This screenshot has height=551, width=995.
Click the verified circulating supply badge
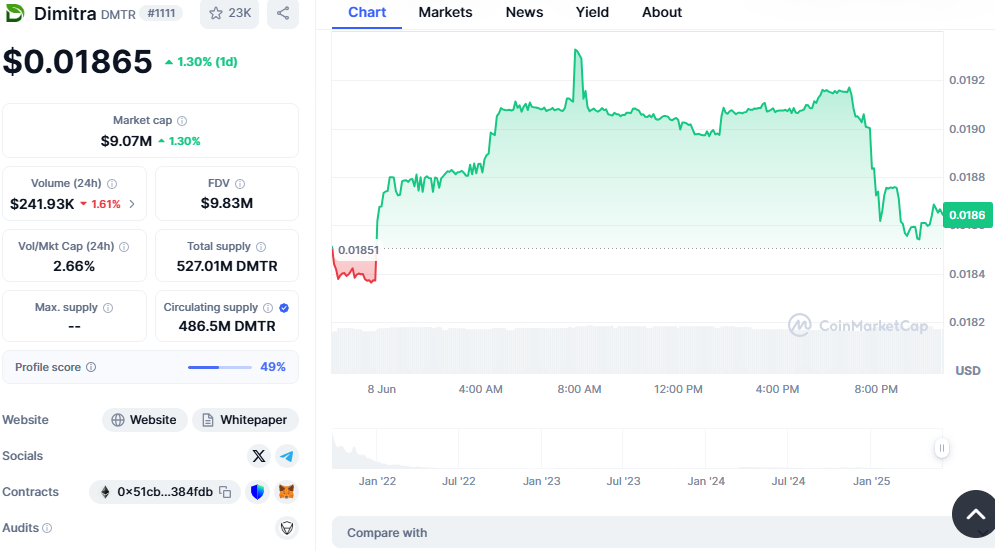284,308
